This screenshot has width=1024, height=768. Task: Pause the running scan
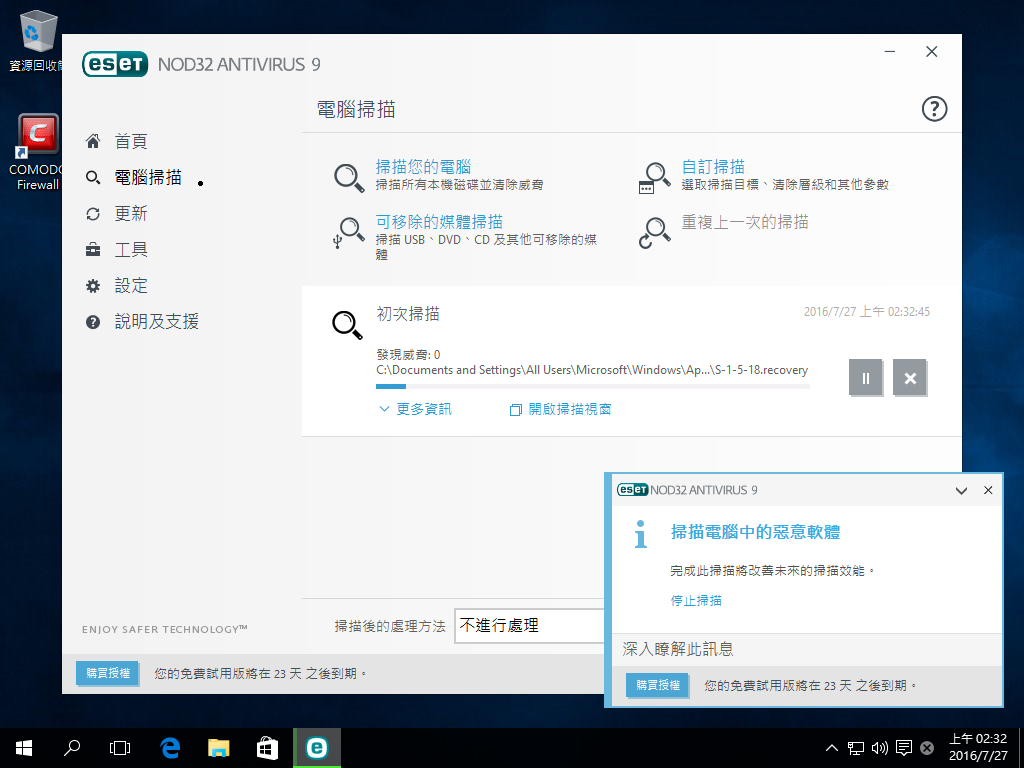(865, 377)
